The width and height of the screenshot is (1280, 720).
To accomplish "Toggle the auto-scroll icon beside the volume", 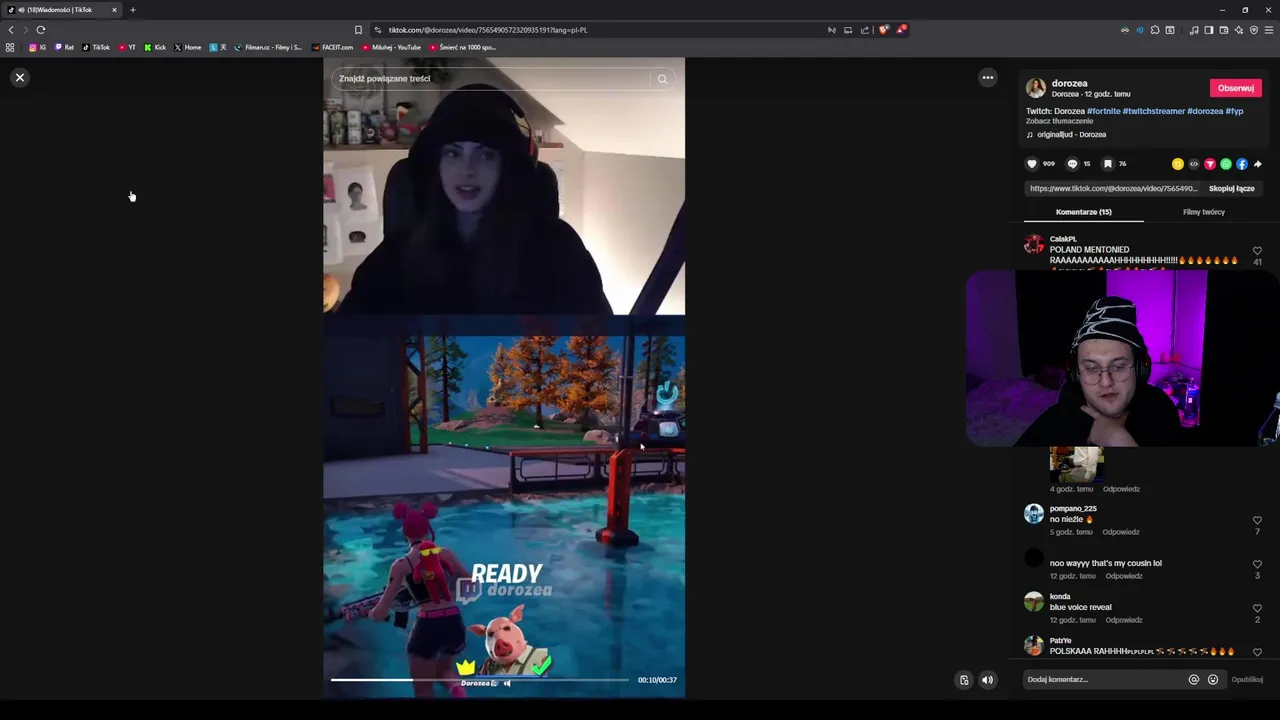I will click(964, 680).
